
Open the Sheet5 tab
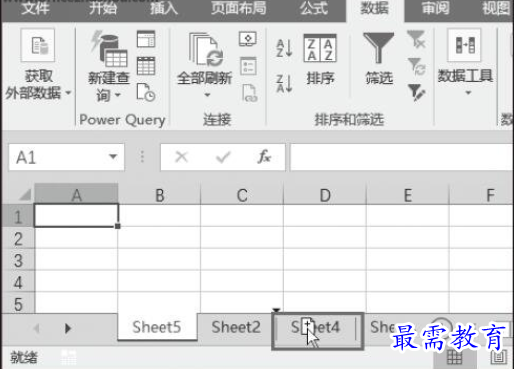[157, 327]
